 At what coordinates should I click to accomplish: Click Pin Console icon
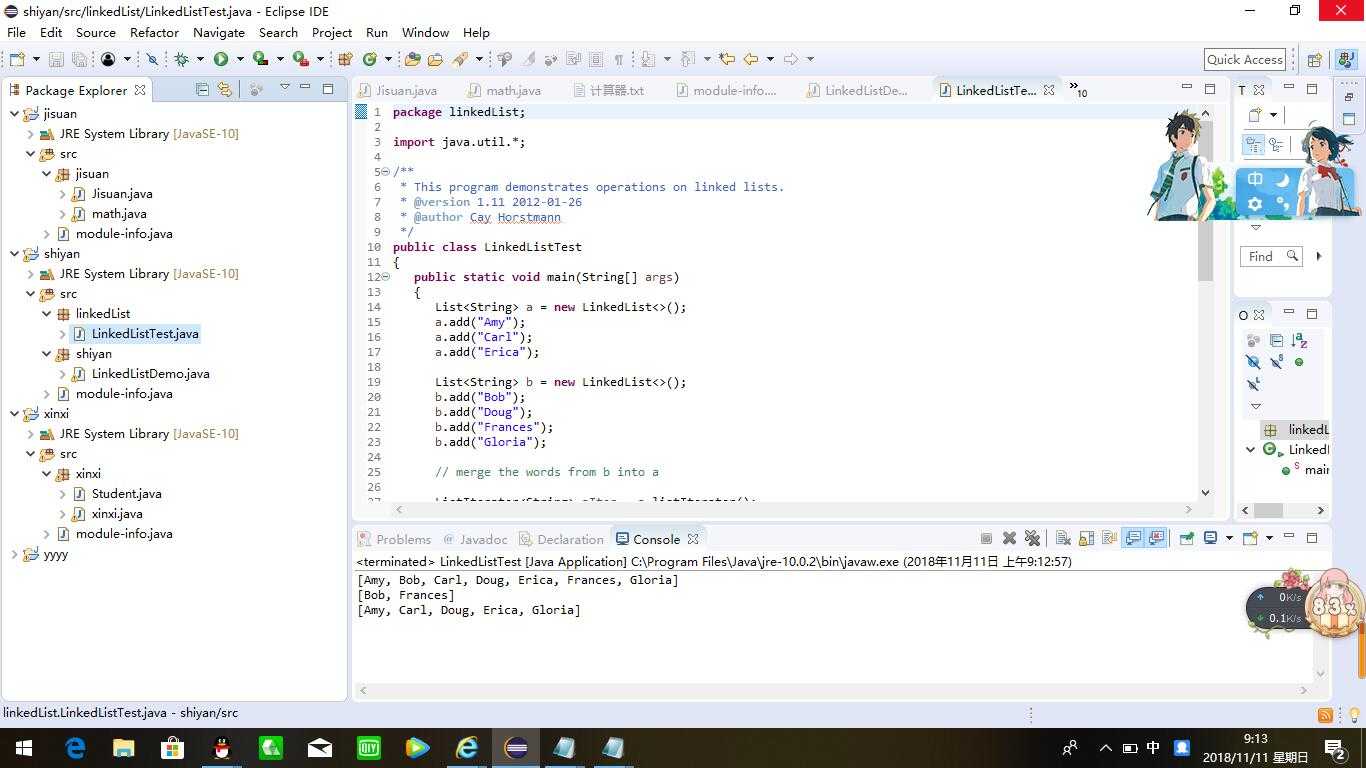(1186, 538)
